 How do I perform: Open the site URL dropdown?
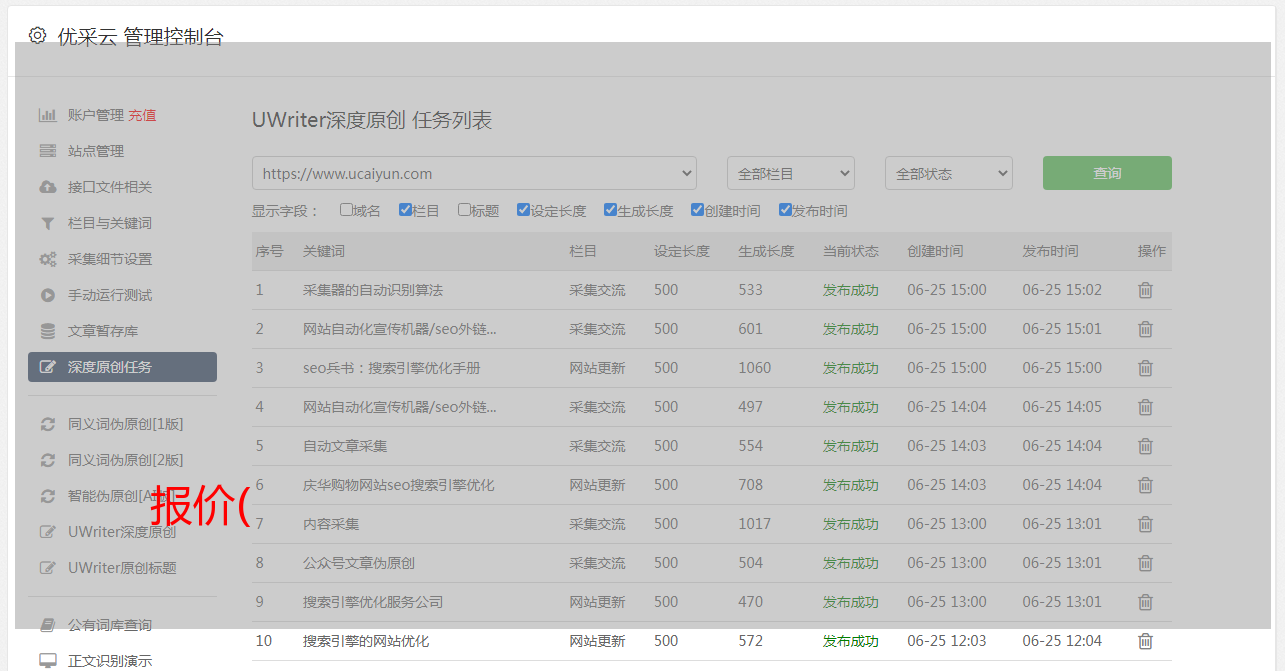pyautogui.click(x=474, y=173)
